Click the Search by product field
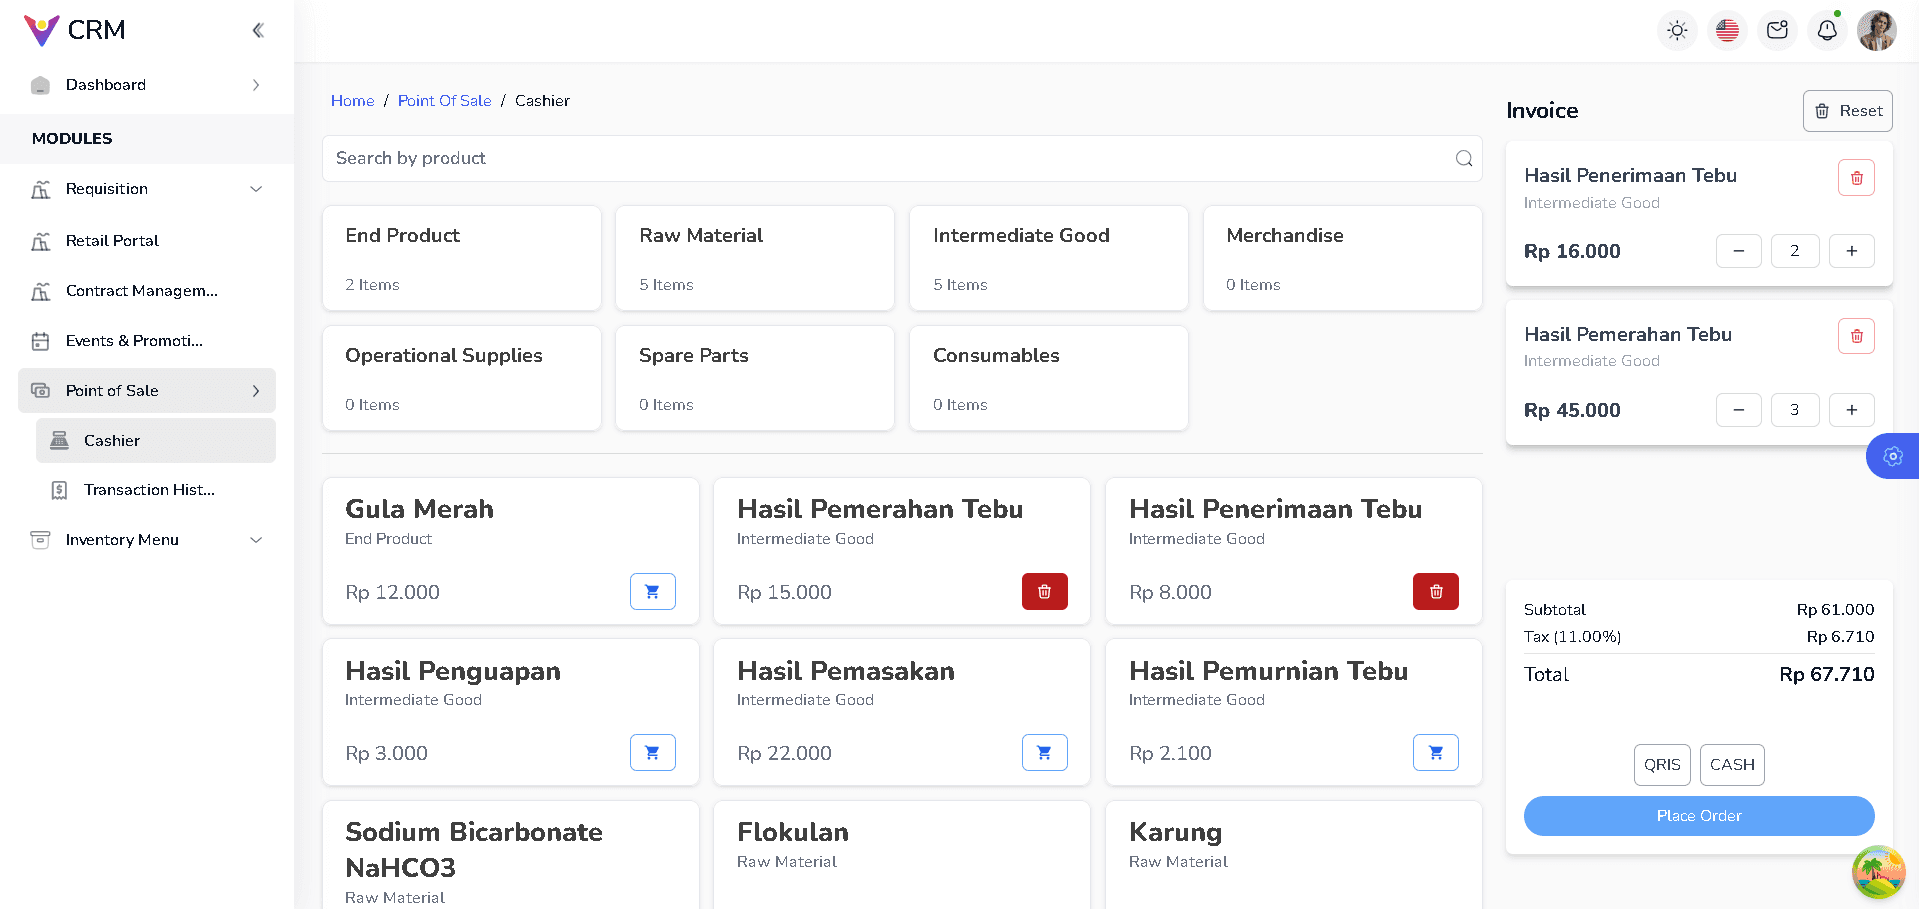This screenshot has width=1919, height=909. click(x=890, y=158)
